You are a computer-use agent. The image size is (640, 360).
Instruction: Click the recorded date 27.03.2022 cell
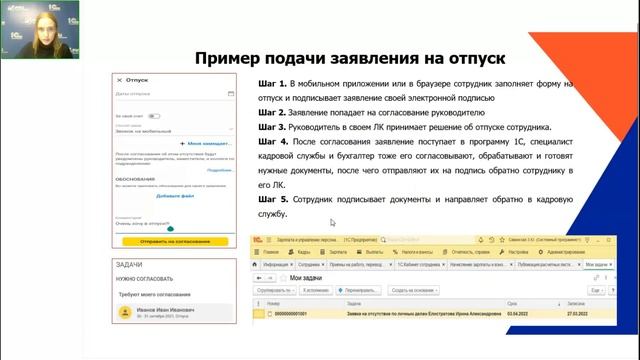coord(578,314)
